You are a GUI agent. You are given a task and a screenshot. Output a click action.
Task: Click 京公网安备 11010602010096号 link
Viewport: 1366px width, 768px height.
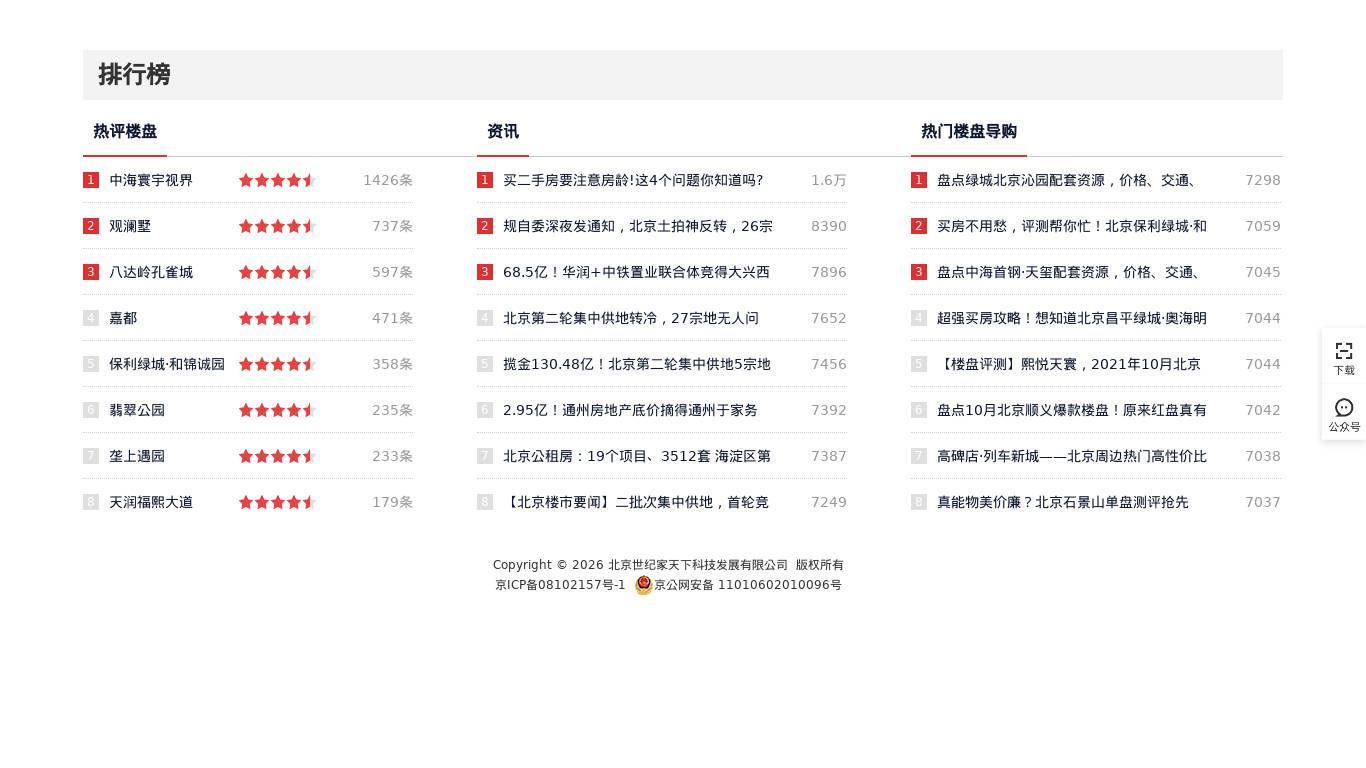click(747, 585)
